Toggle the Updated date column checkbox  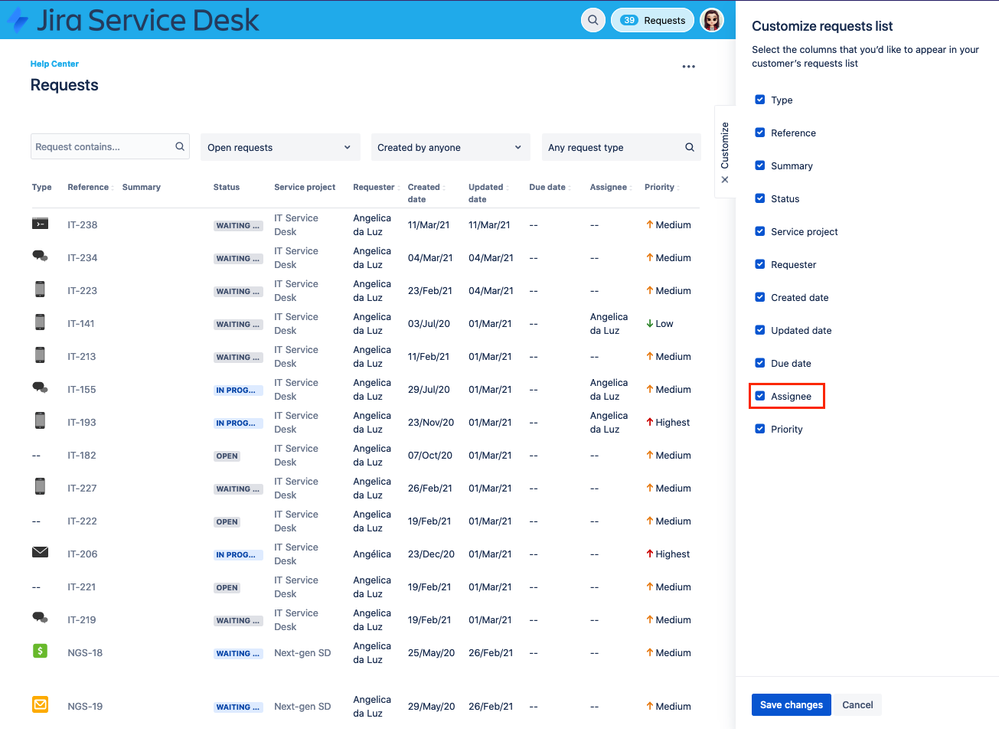point(760,330)
